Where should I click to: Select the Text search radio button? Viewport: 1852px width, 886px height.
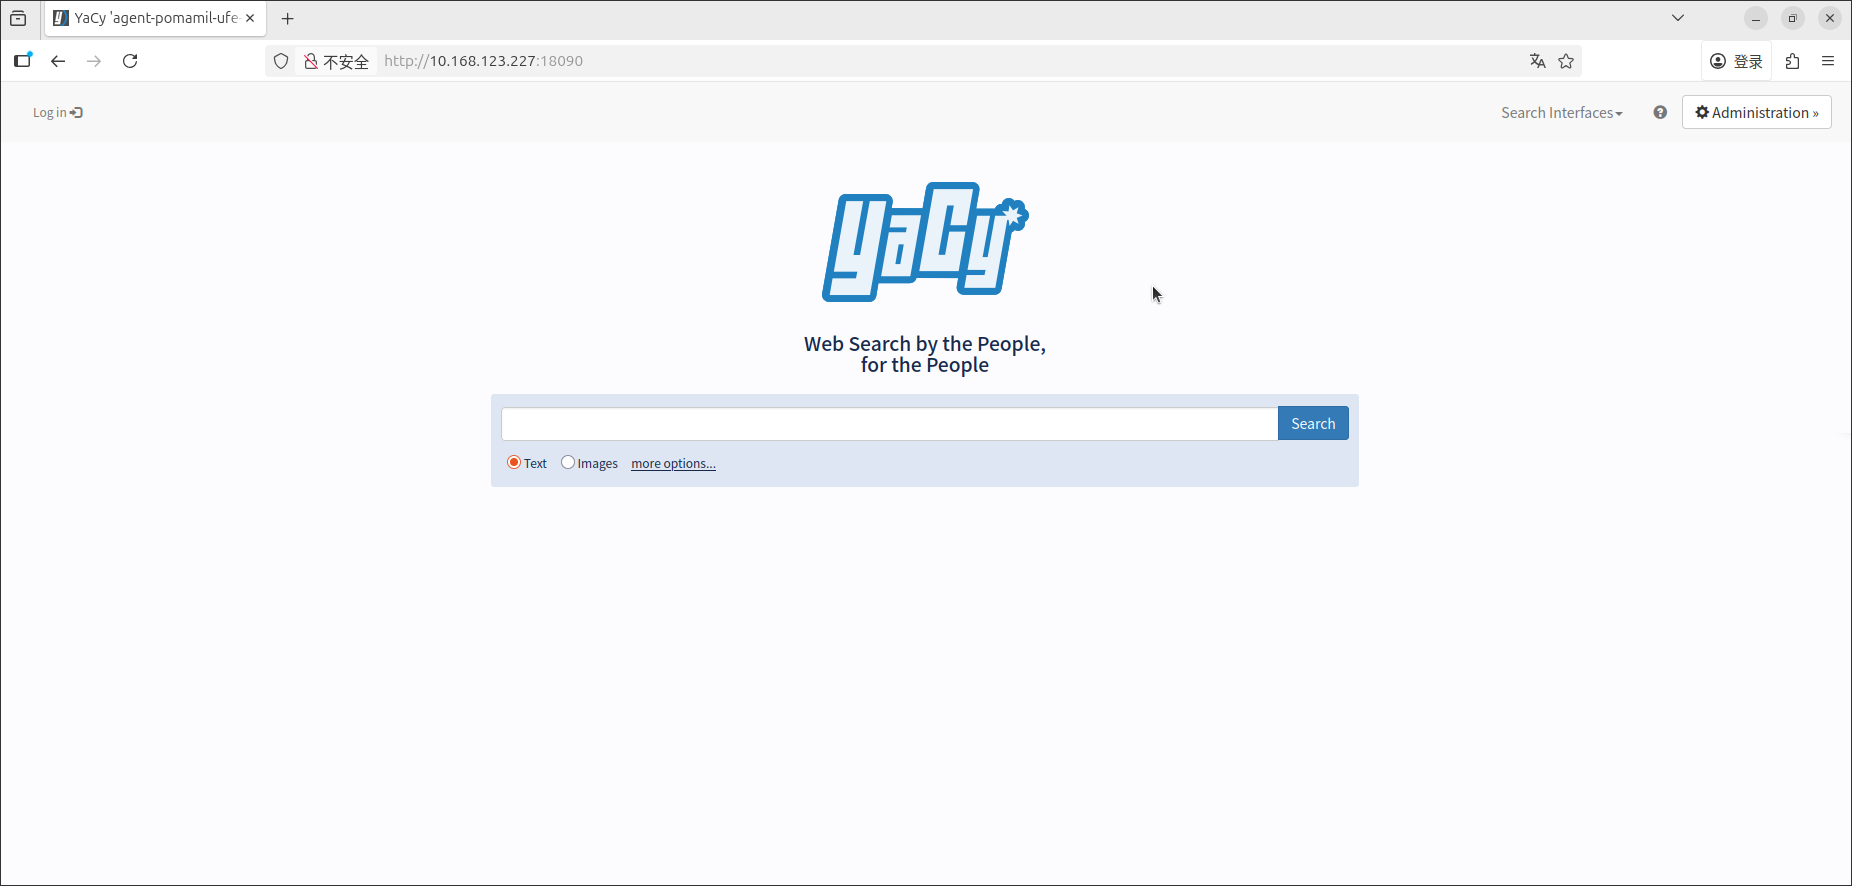[x=514, y=462]
